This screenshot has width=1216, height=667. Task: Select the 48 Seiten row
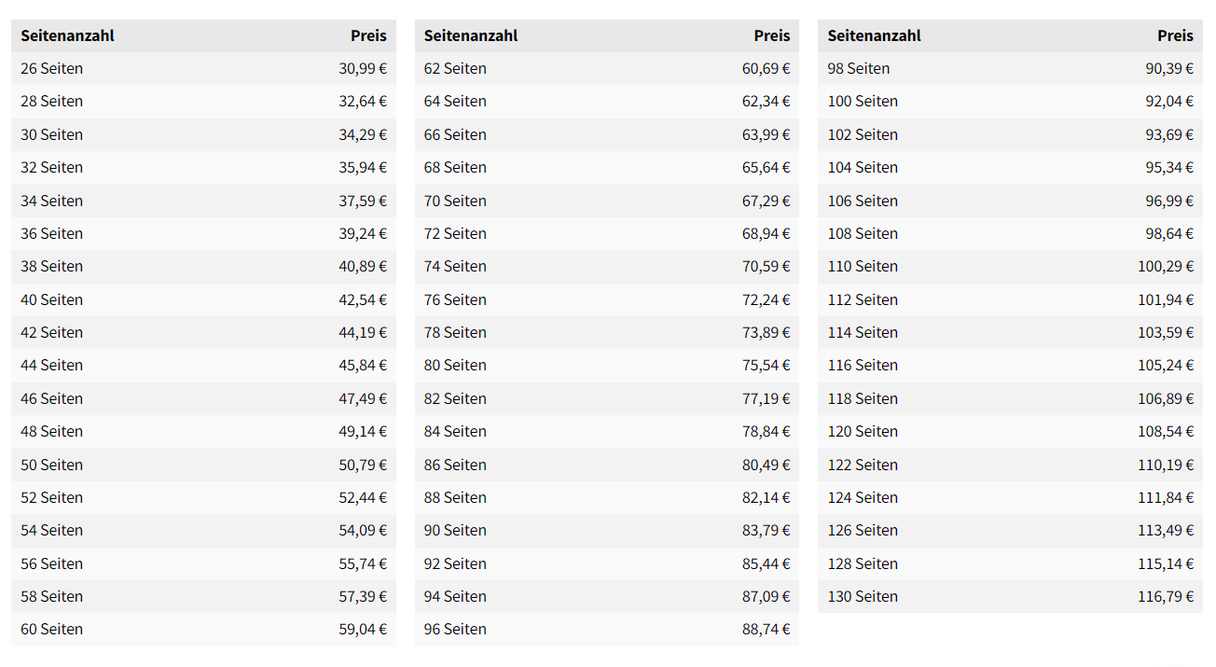(204, 431)
